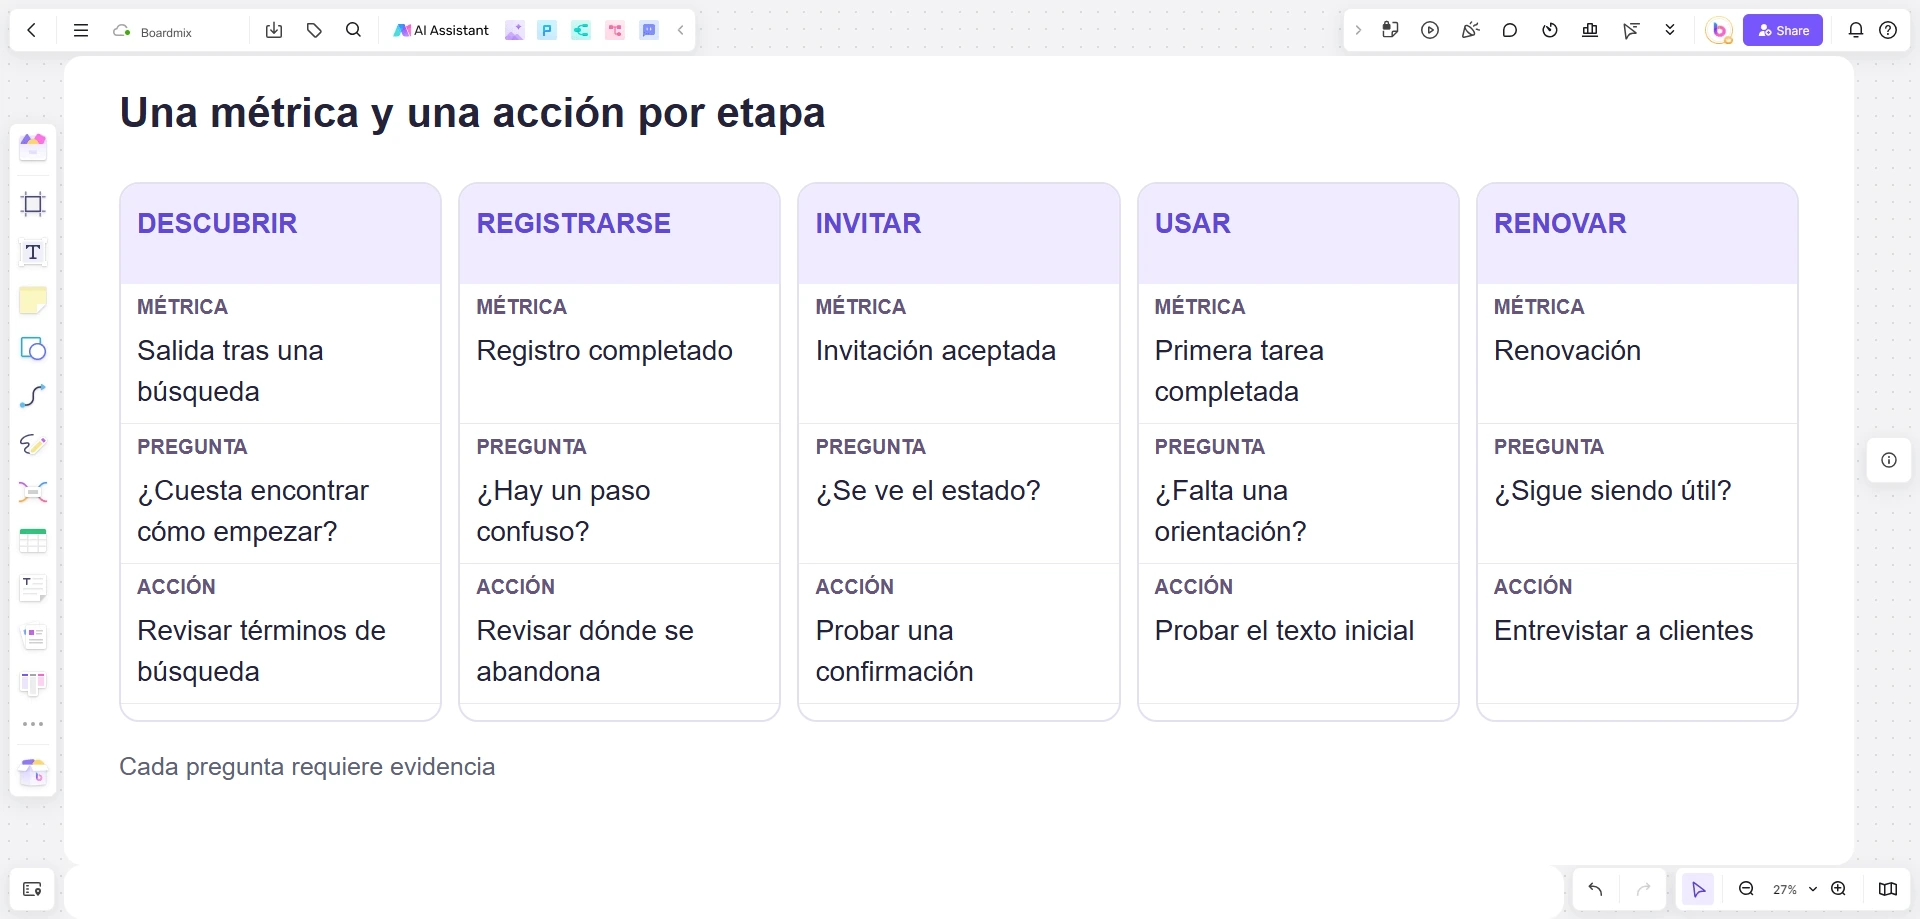
Task: Click the user avatar
Action: [x=1719, y=30]
